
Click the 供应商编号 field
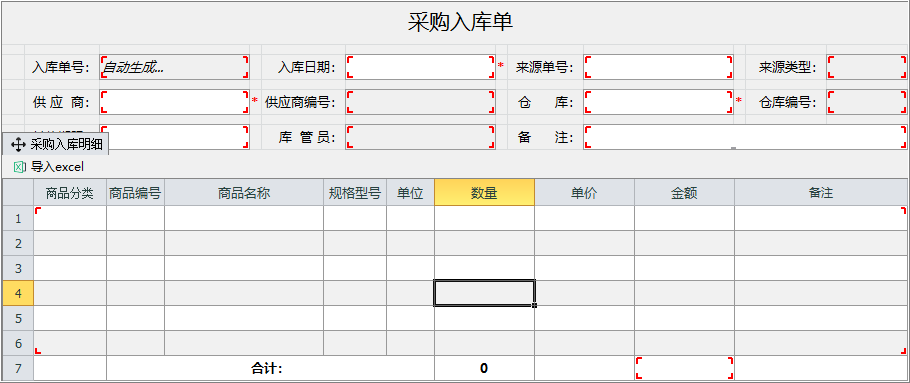tap(421, 102)
